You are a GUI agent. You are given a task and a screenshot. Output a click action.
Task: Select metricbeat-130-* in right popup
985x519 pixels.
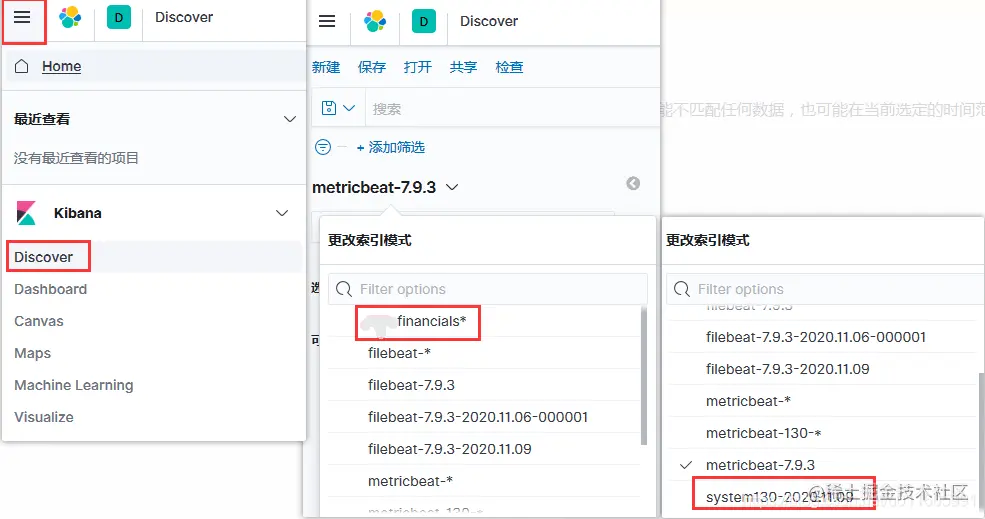[x=764, y=434]
